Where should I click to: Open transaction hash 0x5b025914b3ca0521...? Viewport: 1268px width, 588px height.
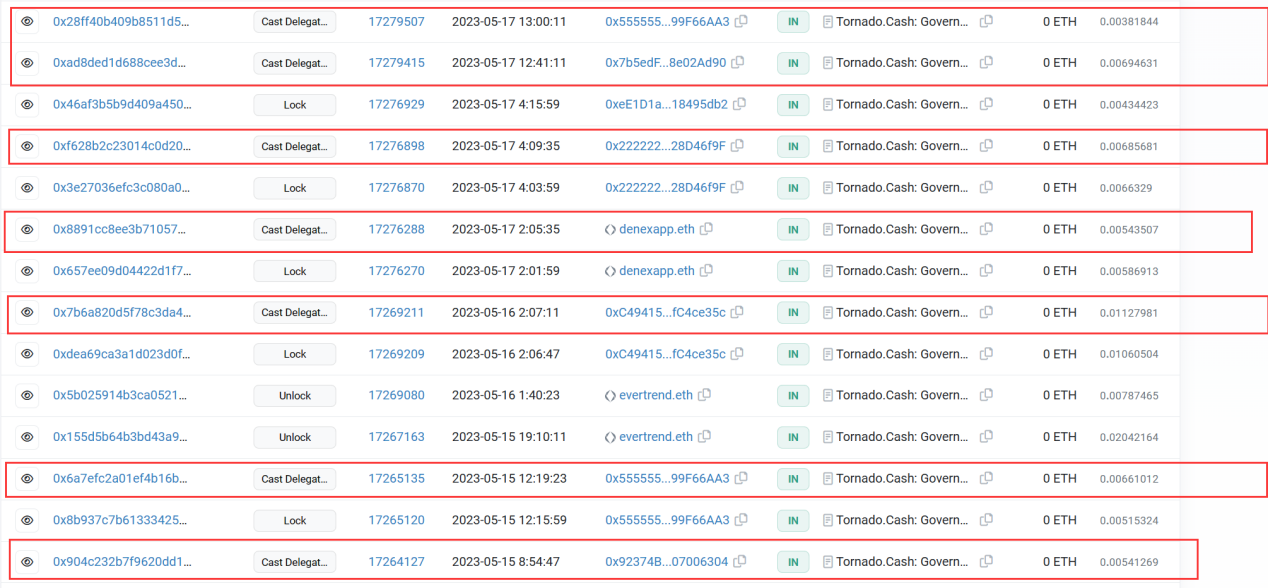pyautogui.click(x=119, y=396)
